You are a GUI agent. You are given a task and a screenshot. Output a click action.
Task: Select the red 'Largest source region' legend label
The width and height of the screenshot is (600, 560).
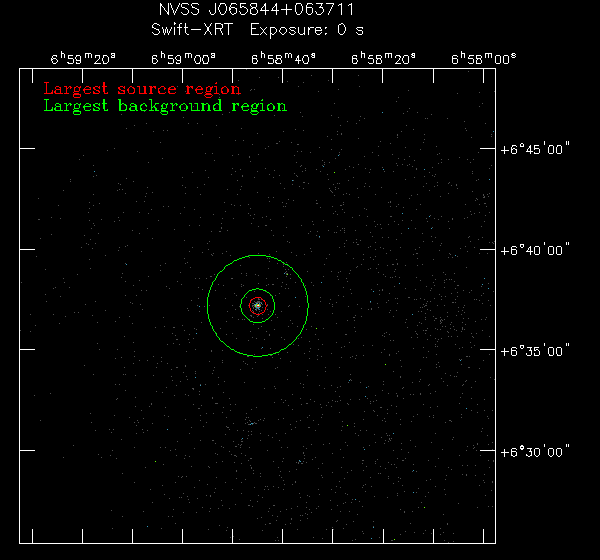142,89
